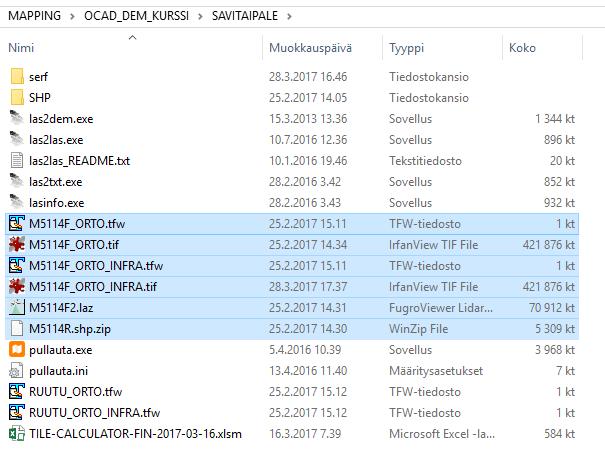Select the las2dem.exe application icon
Image resolution: width=605 pixels, height=456 pixels.
coord(17,118)
